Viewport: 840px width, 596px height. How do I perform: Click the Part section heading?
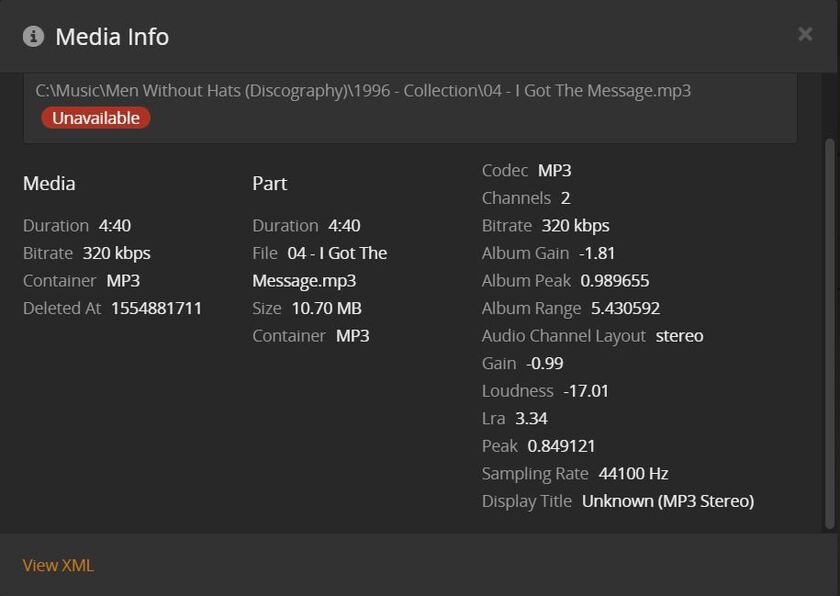point(269,183)
